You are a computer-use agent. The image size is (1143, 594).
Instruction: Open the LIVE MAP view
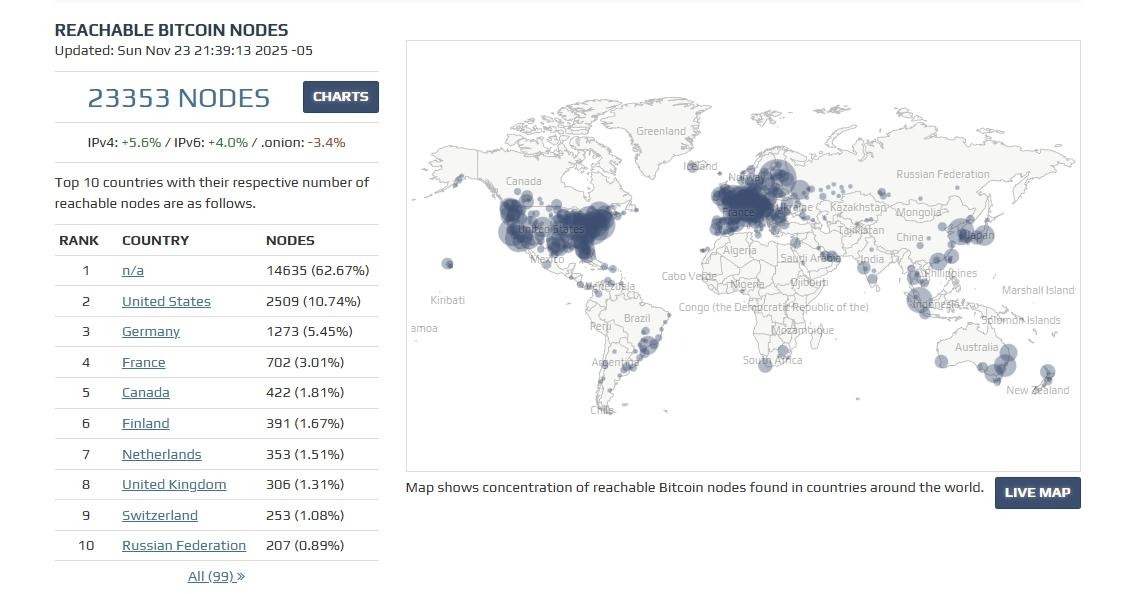pyautogui.click(x=1037, y=492)
